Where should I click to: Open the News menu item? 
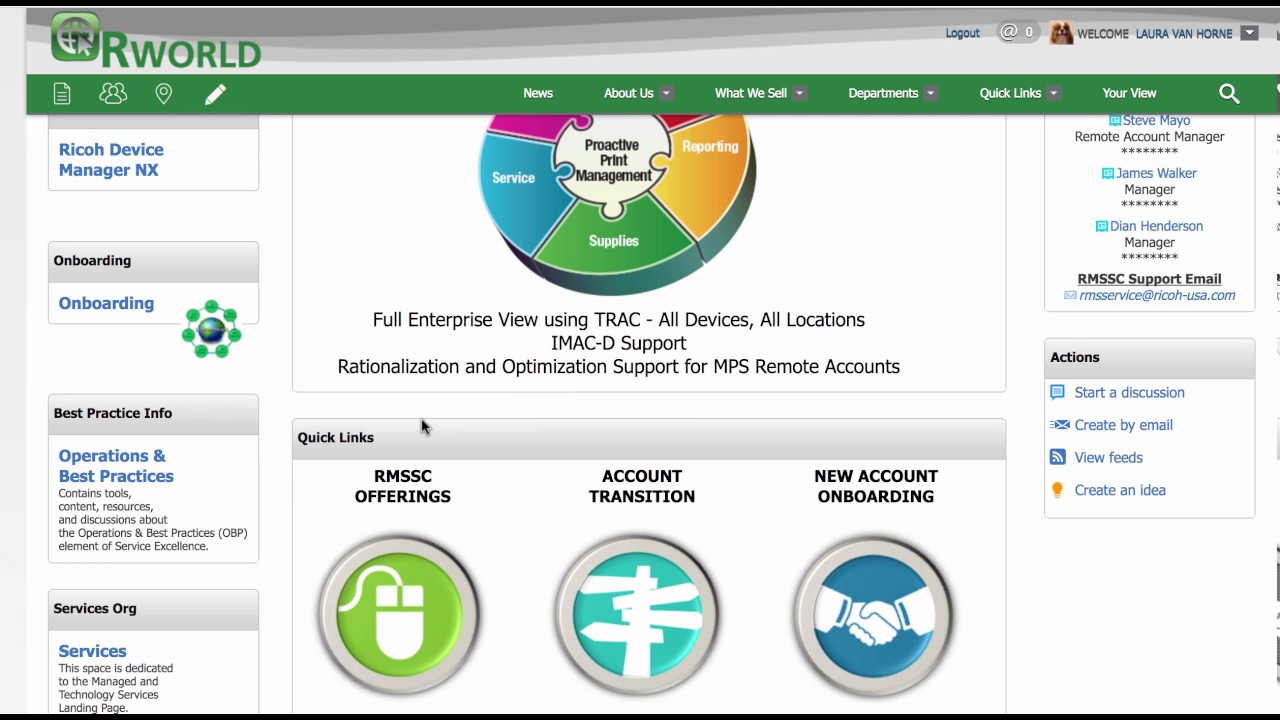(x=538, y=93)
